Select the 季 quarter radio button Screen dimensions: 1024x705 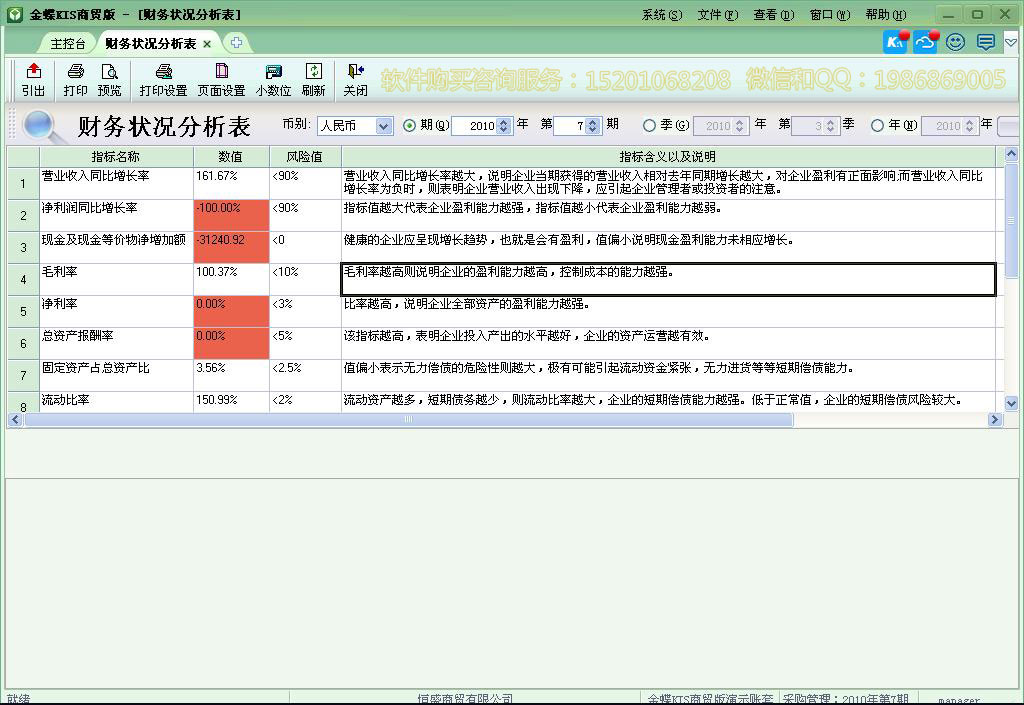650,126
